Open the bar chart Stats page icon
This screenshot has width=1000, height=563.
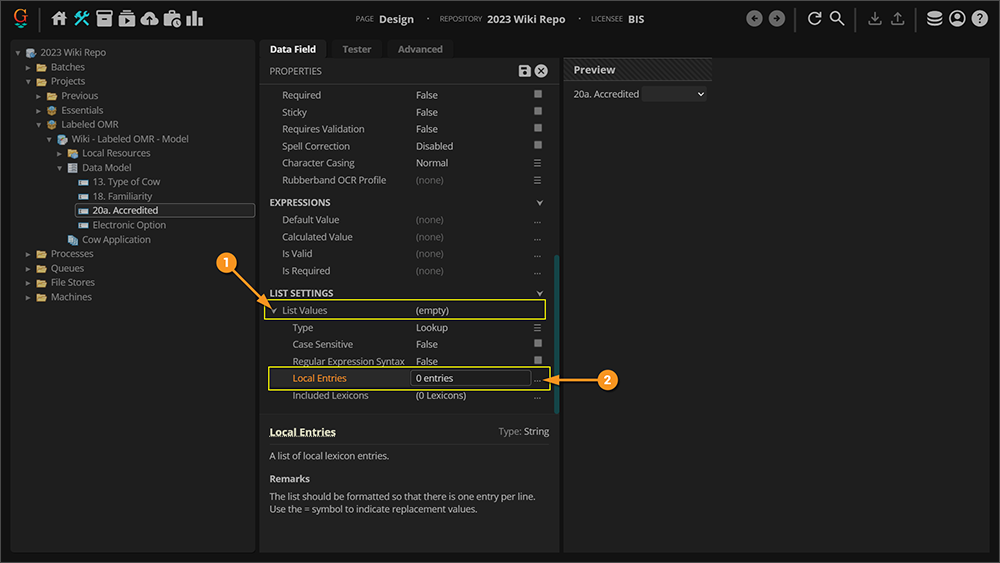[194, 18]
